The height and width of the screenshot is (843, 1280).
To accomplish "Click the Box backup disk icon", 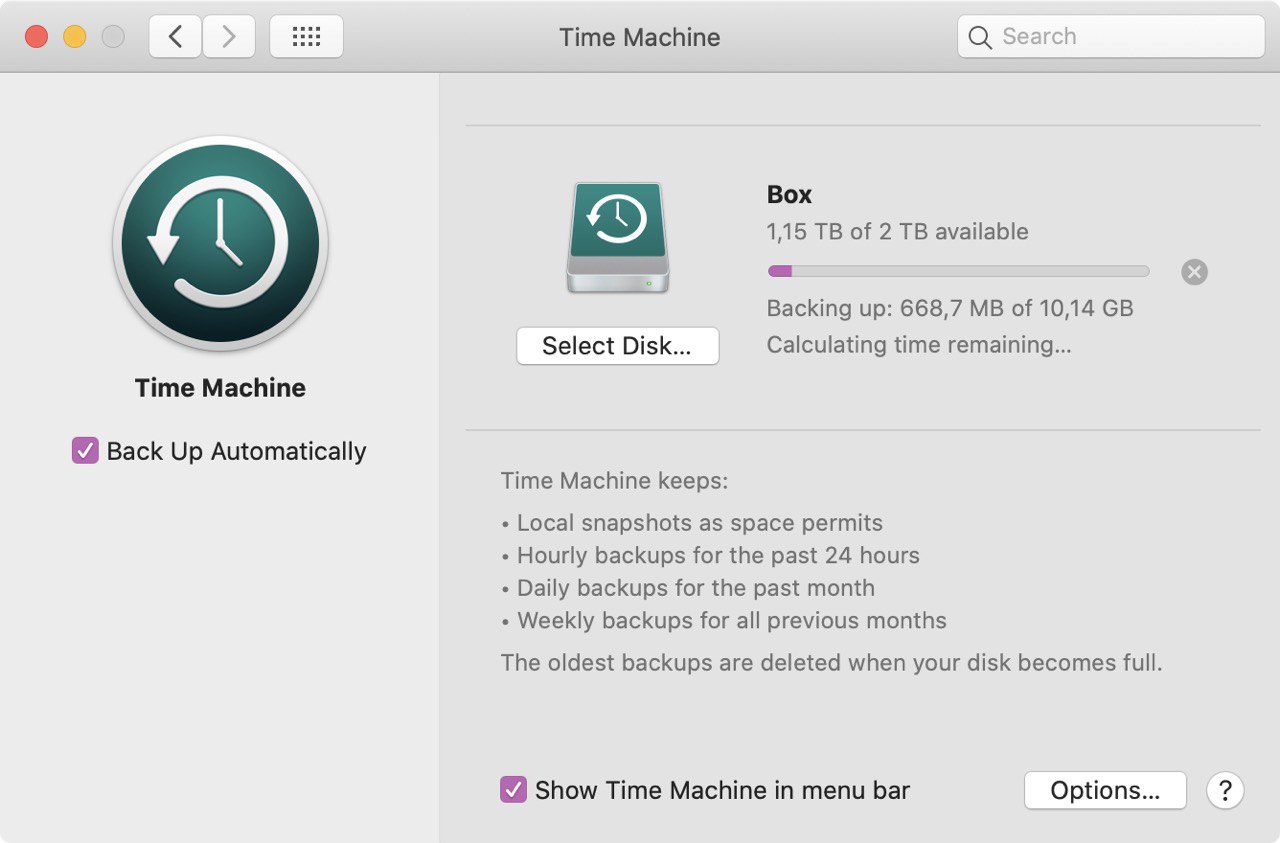I will click(617, 237).
